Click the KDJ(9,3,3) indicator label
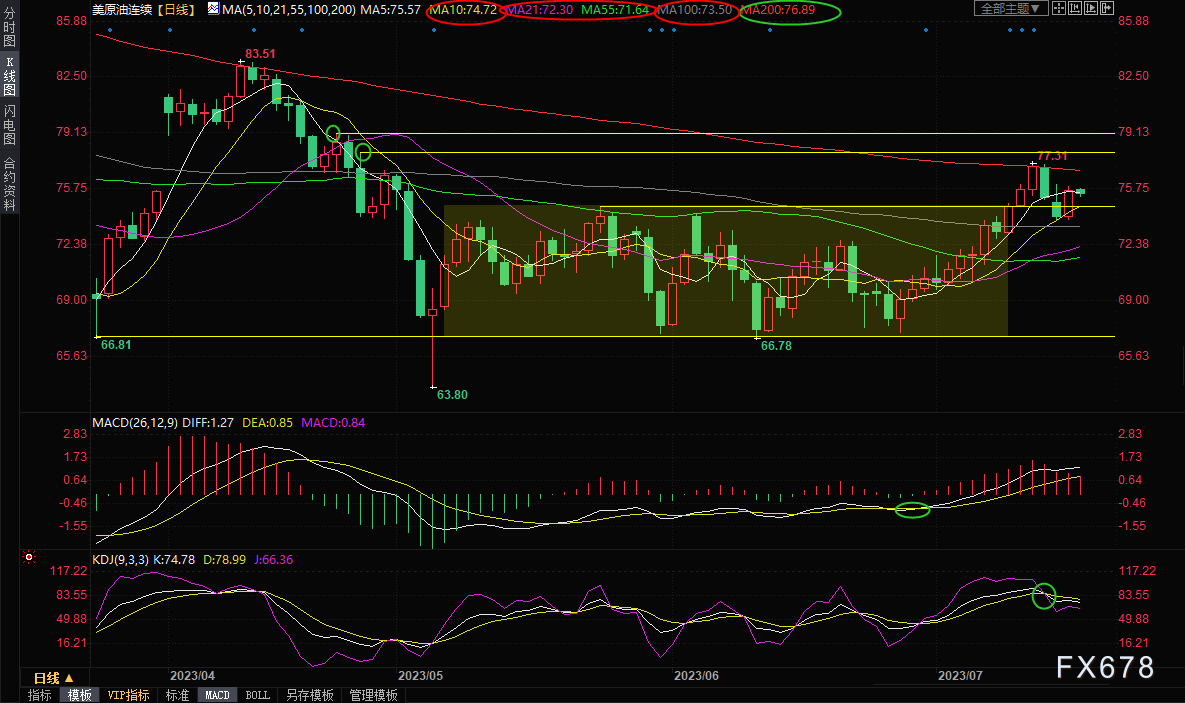The height and width of the screenshot is (703, 1185). tap(121, 559)
